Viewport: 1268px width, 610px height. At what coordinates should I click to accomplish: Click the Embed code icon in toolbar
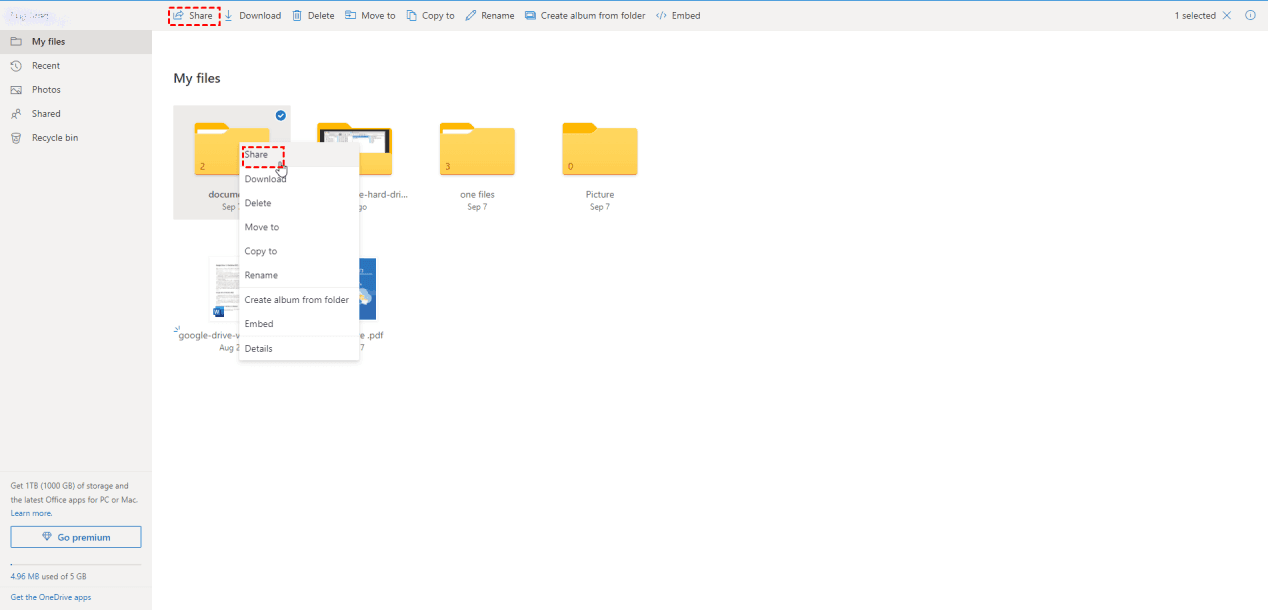(x=661, y=16)
